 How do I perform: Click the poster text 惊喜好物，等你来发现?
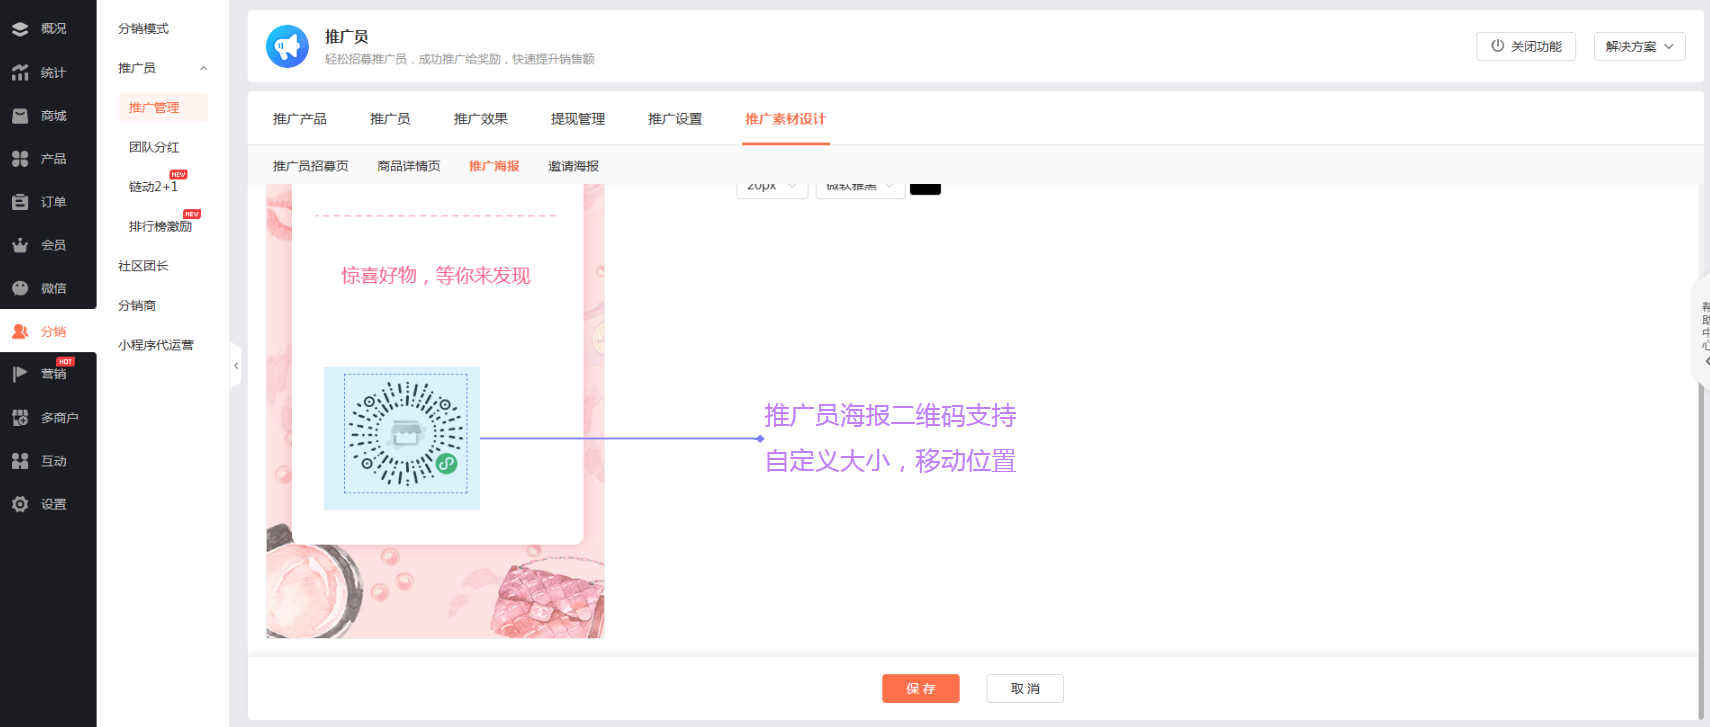click(436, 276)
